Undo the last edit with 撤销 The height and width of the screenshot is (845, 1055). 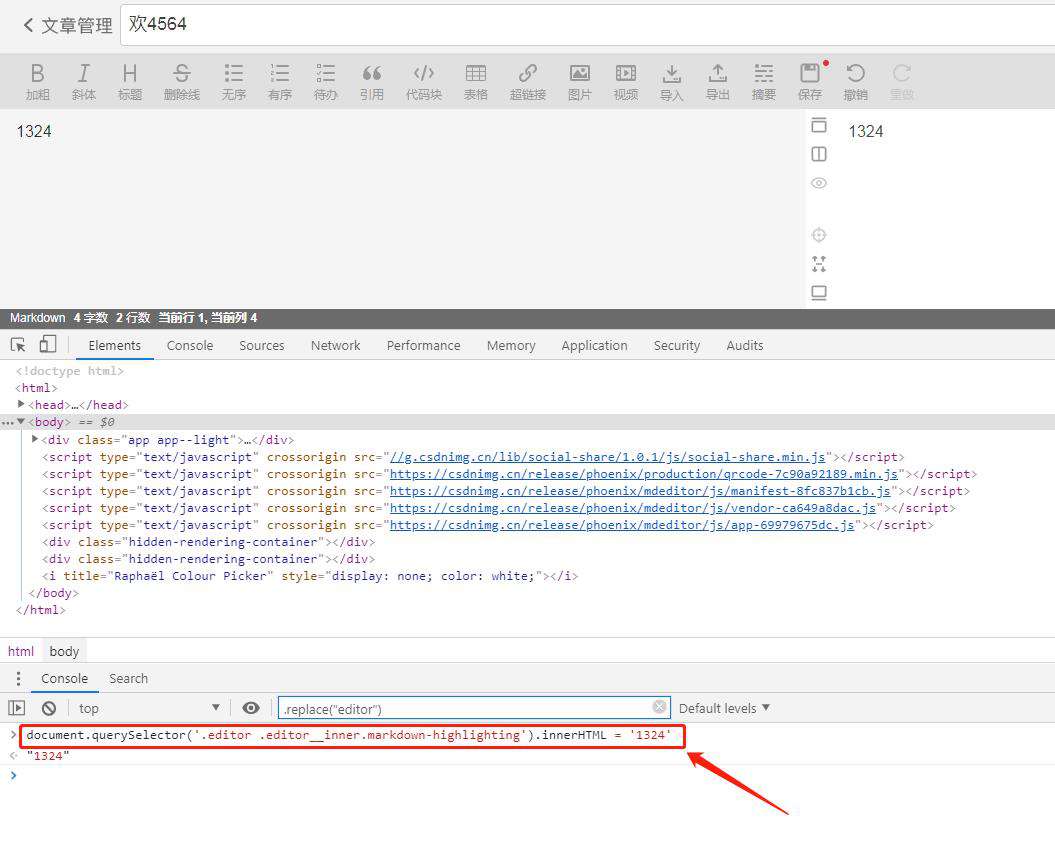click(x=856, y=81)
